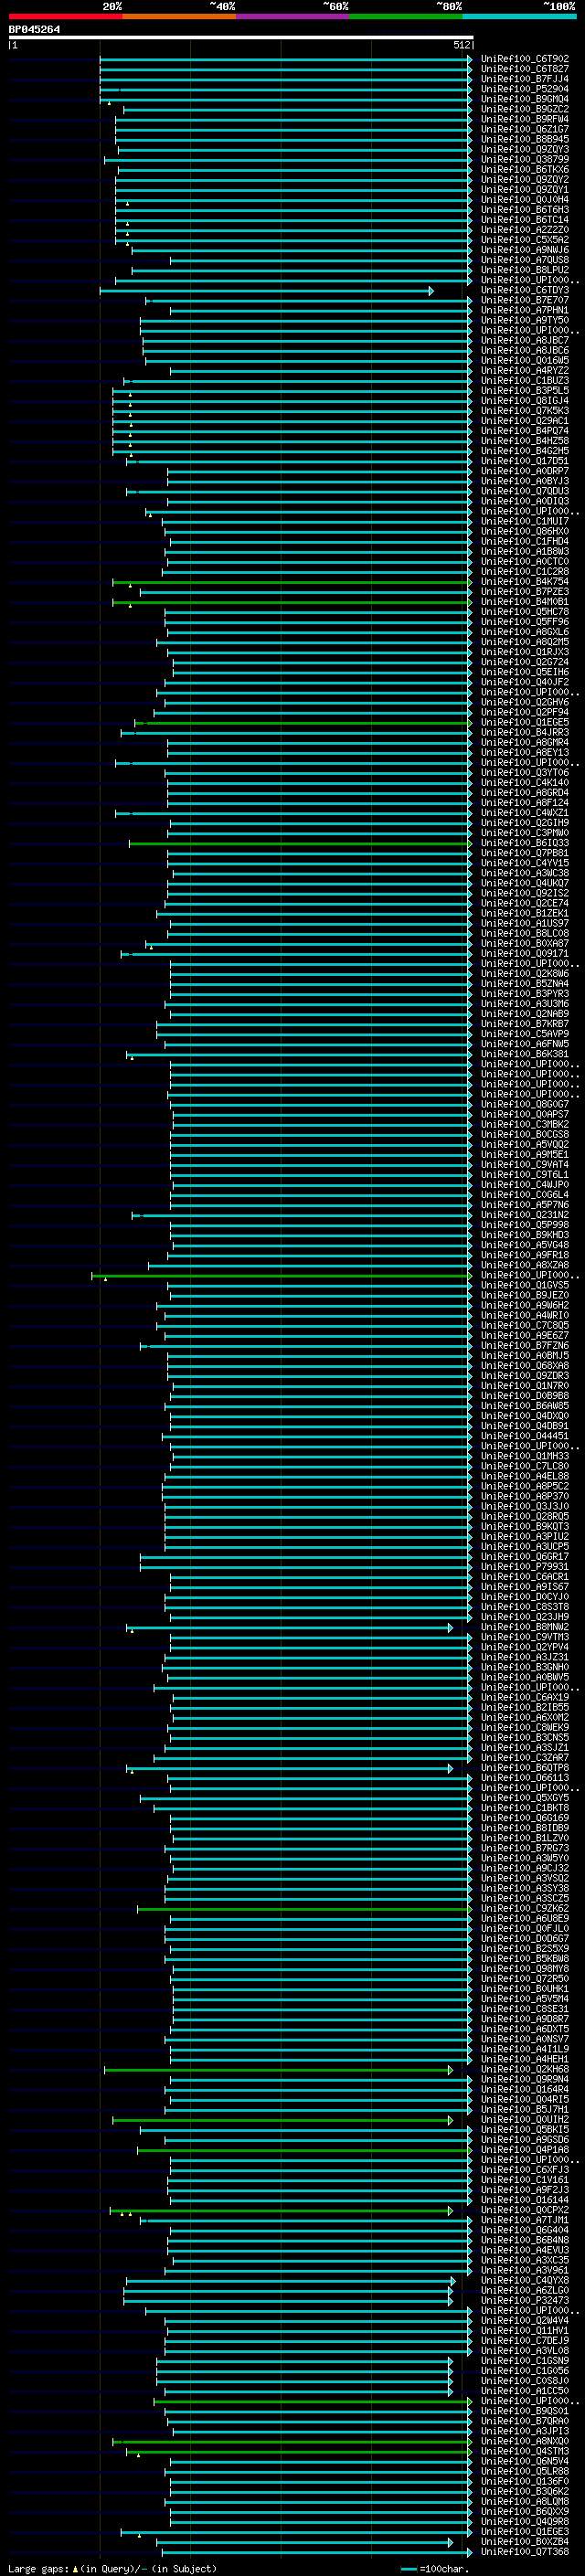
Task: Click the red 20% identity legend segment
Action: (65, 16)
